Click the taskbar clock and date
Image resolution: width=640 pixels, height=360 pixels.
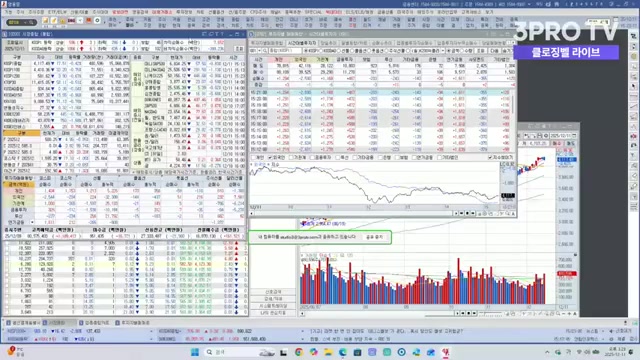coord(615,352)
